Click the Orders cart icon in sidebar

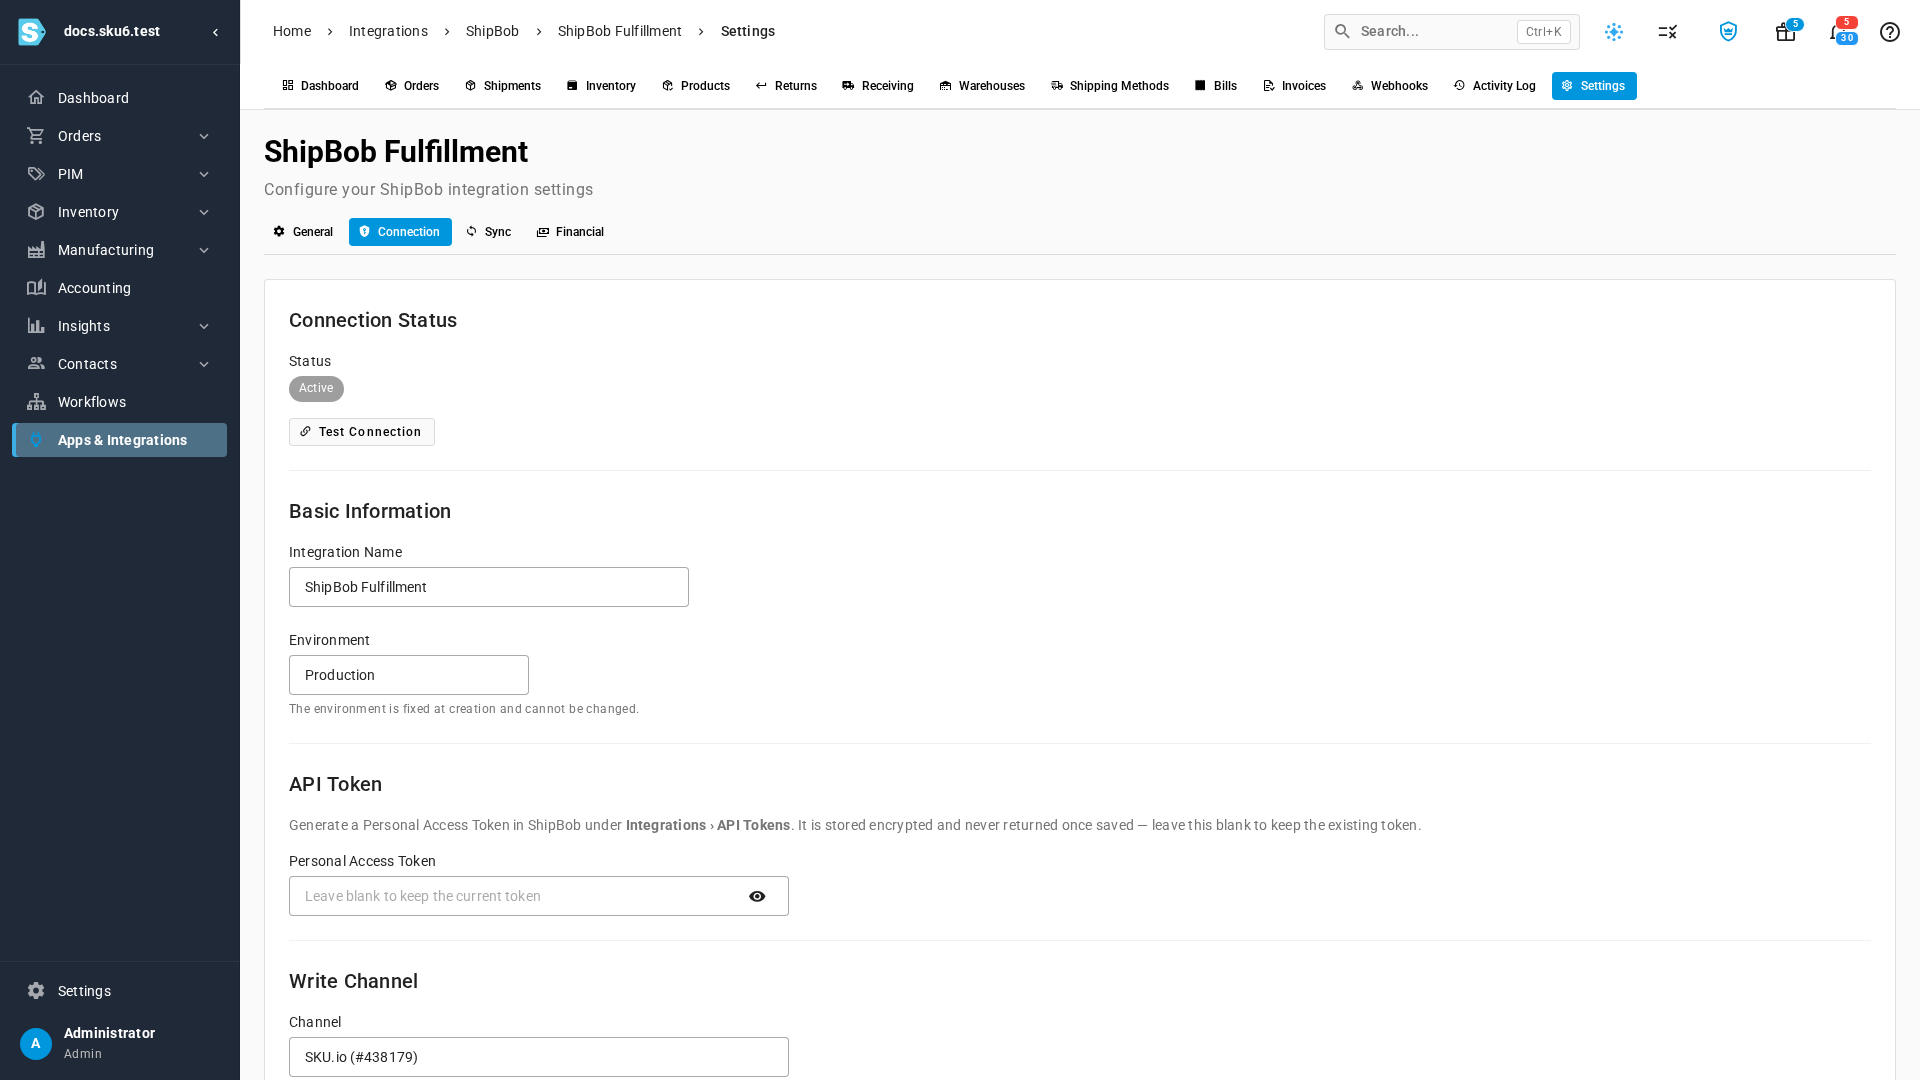36,136
